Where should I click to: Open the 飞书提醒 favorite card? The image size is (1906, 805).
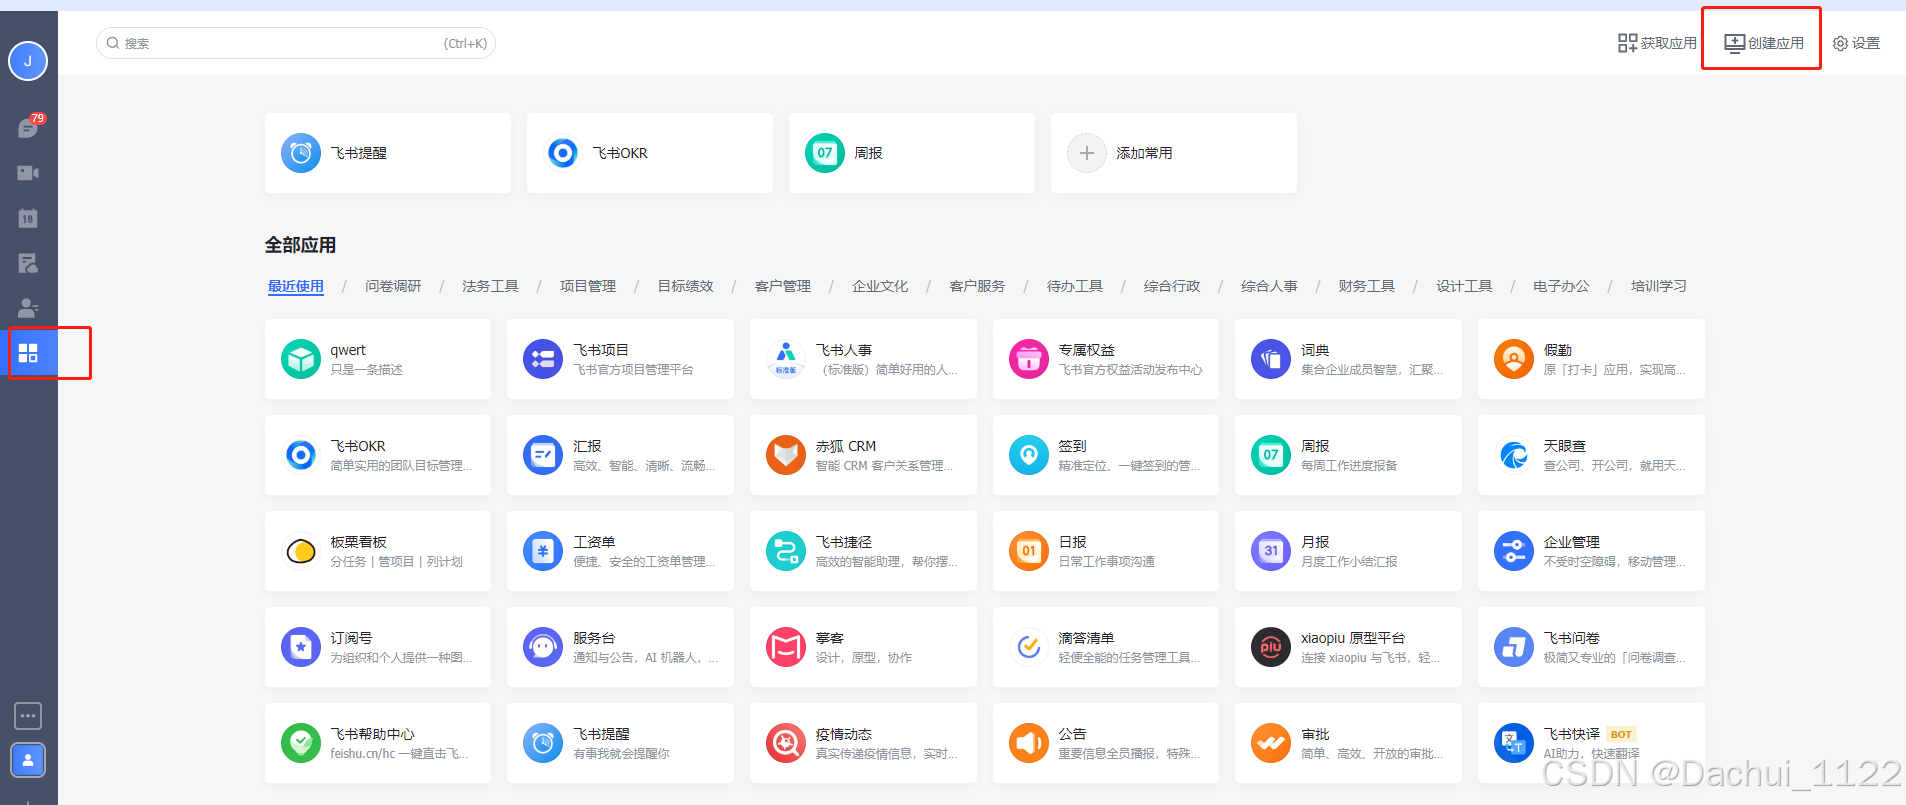pos(388,153)
